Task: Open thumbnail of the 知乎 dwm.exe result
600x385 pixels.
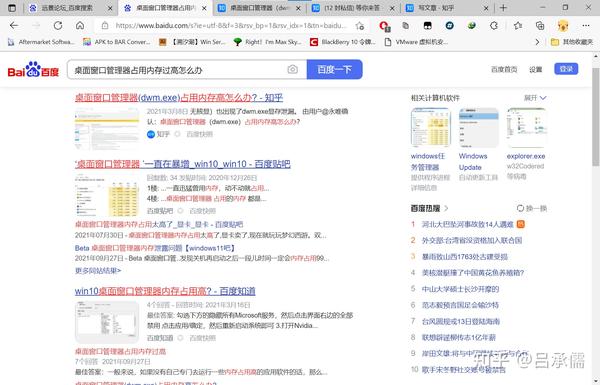Action: point(107,129)
